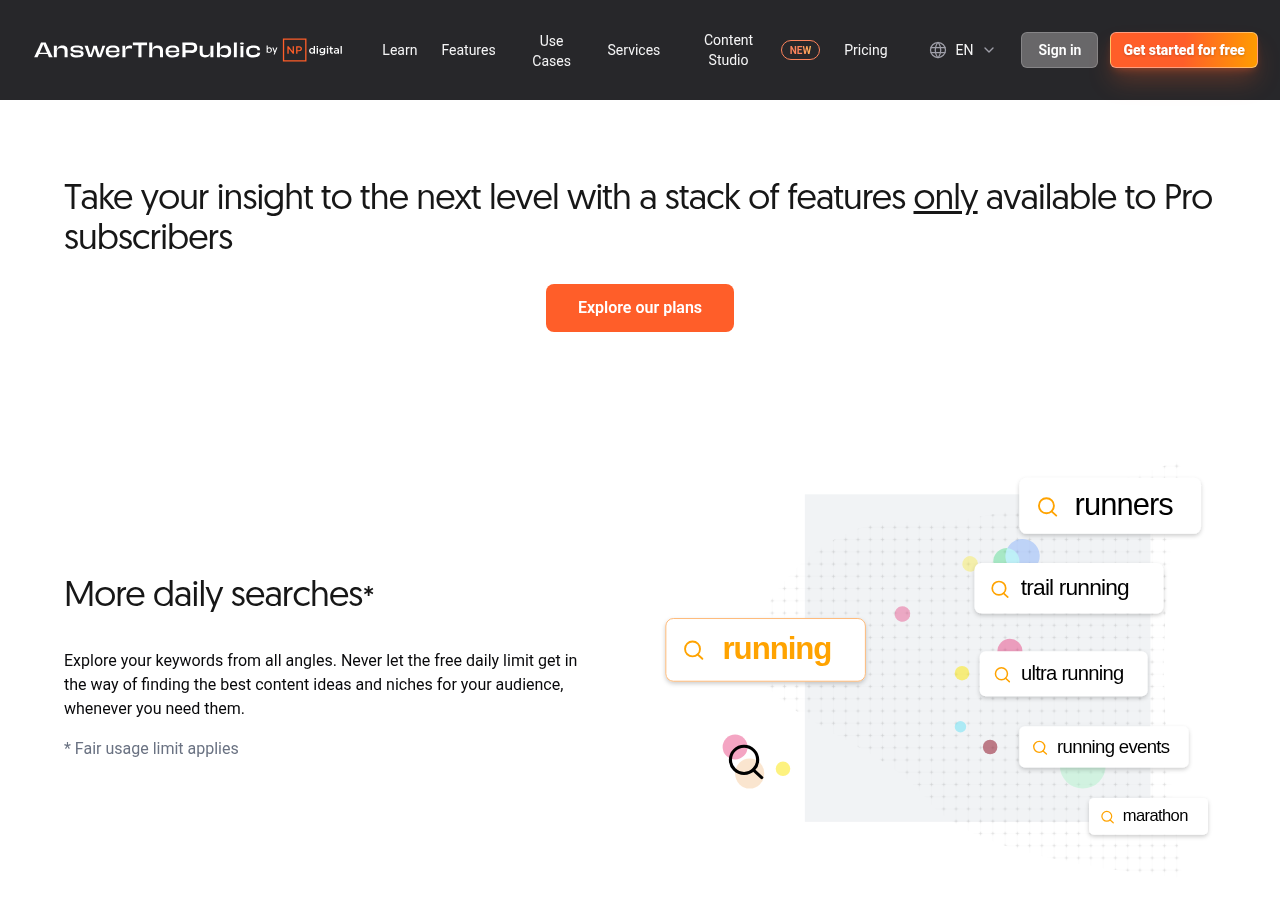Image resolution: width=1280 pixels, height=900 pixels.
Task: Click the search icon beside 'marathon'
Action: click(x=1107, y=817)
